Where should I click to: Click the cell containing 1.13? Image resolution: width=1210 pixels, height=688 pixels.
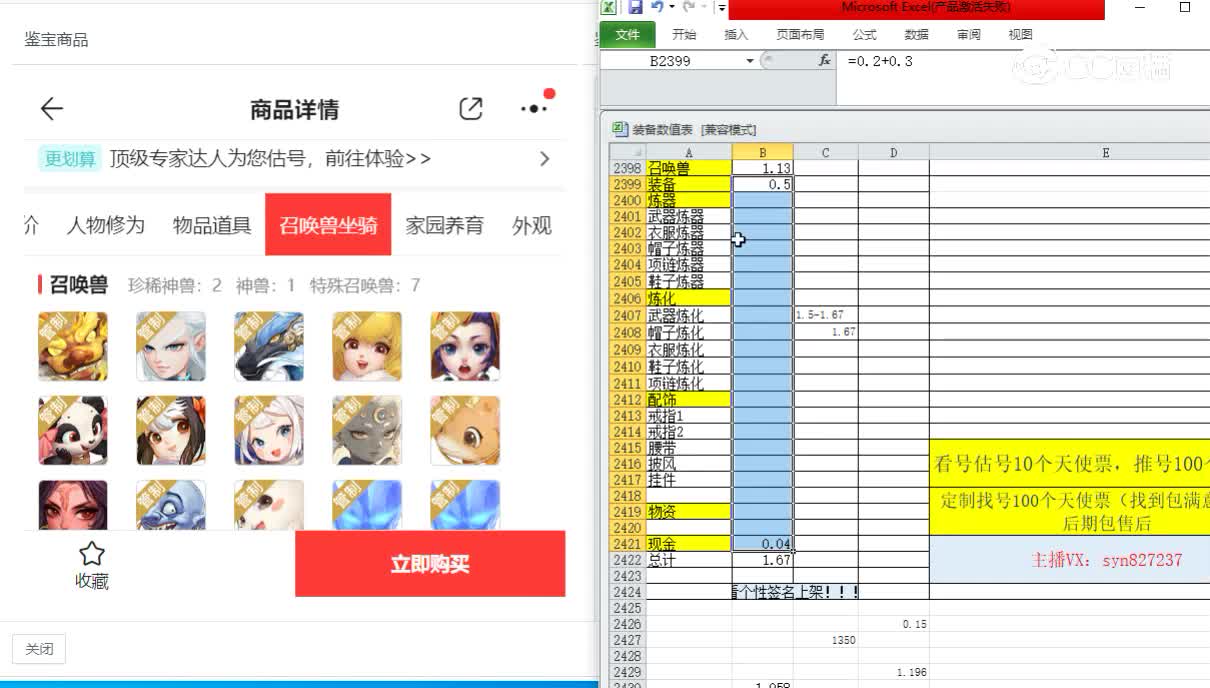(x=763, y=168)
